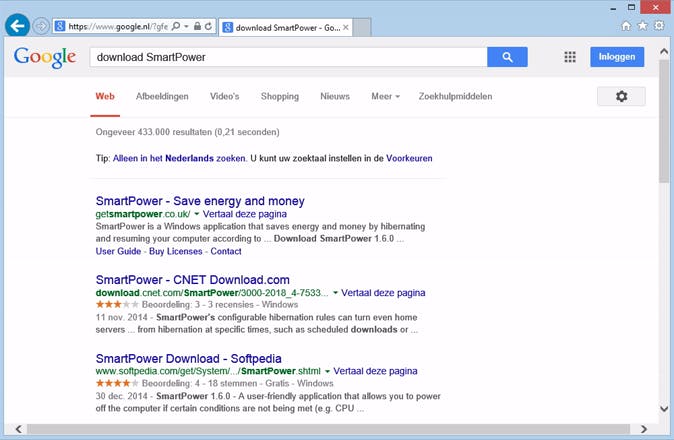The image size is (674, 440).
Task: Switch to the Nieuws tab
Action: tap(335, 96)
